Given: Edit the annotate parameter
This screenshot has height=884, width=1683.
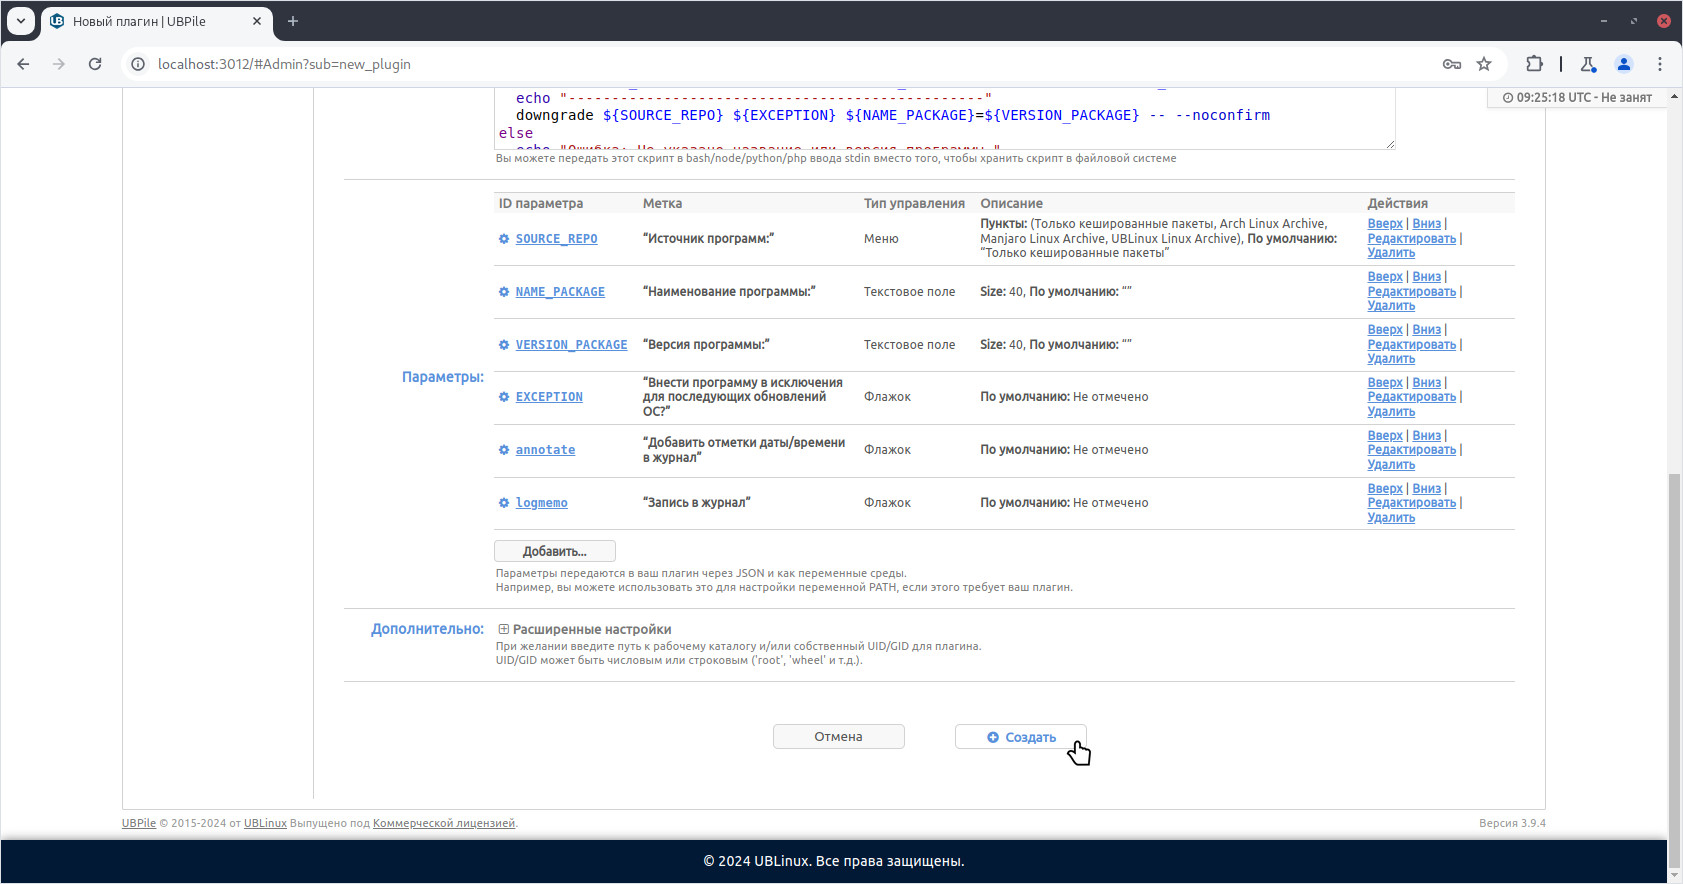Looking at the screenshot, I should click(x=1411, y=450).
